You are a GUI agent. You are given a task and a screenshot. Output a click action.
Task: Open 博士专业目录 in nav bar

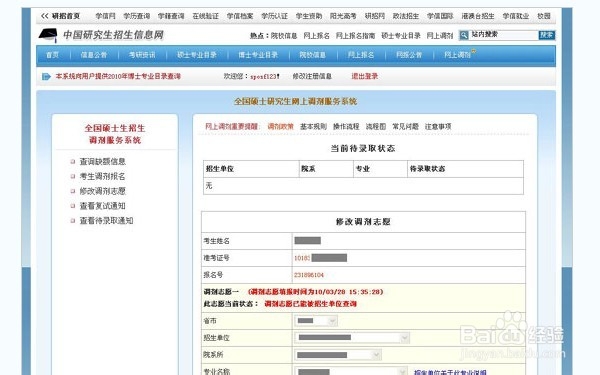coord(258,55)
